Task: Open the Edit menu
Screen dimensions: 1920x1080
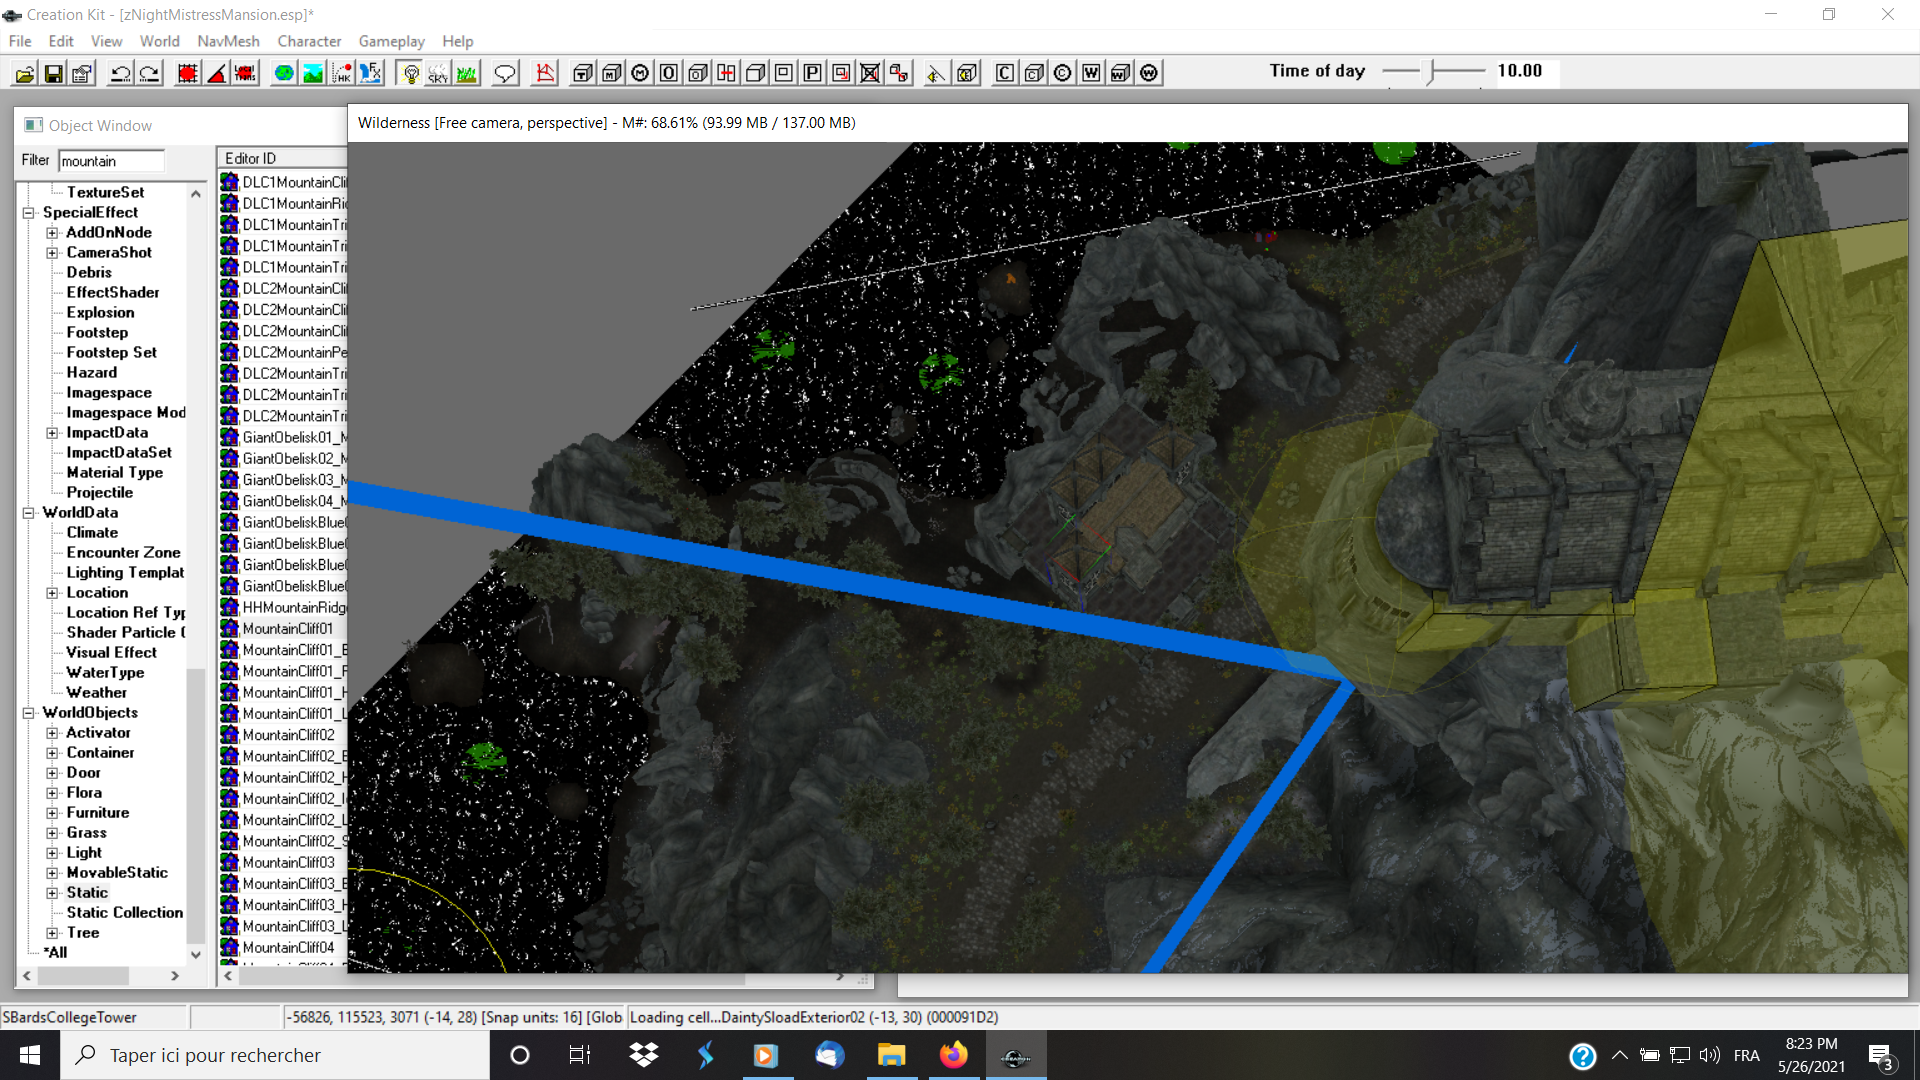Action: (x=61, y=41)
